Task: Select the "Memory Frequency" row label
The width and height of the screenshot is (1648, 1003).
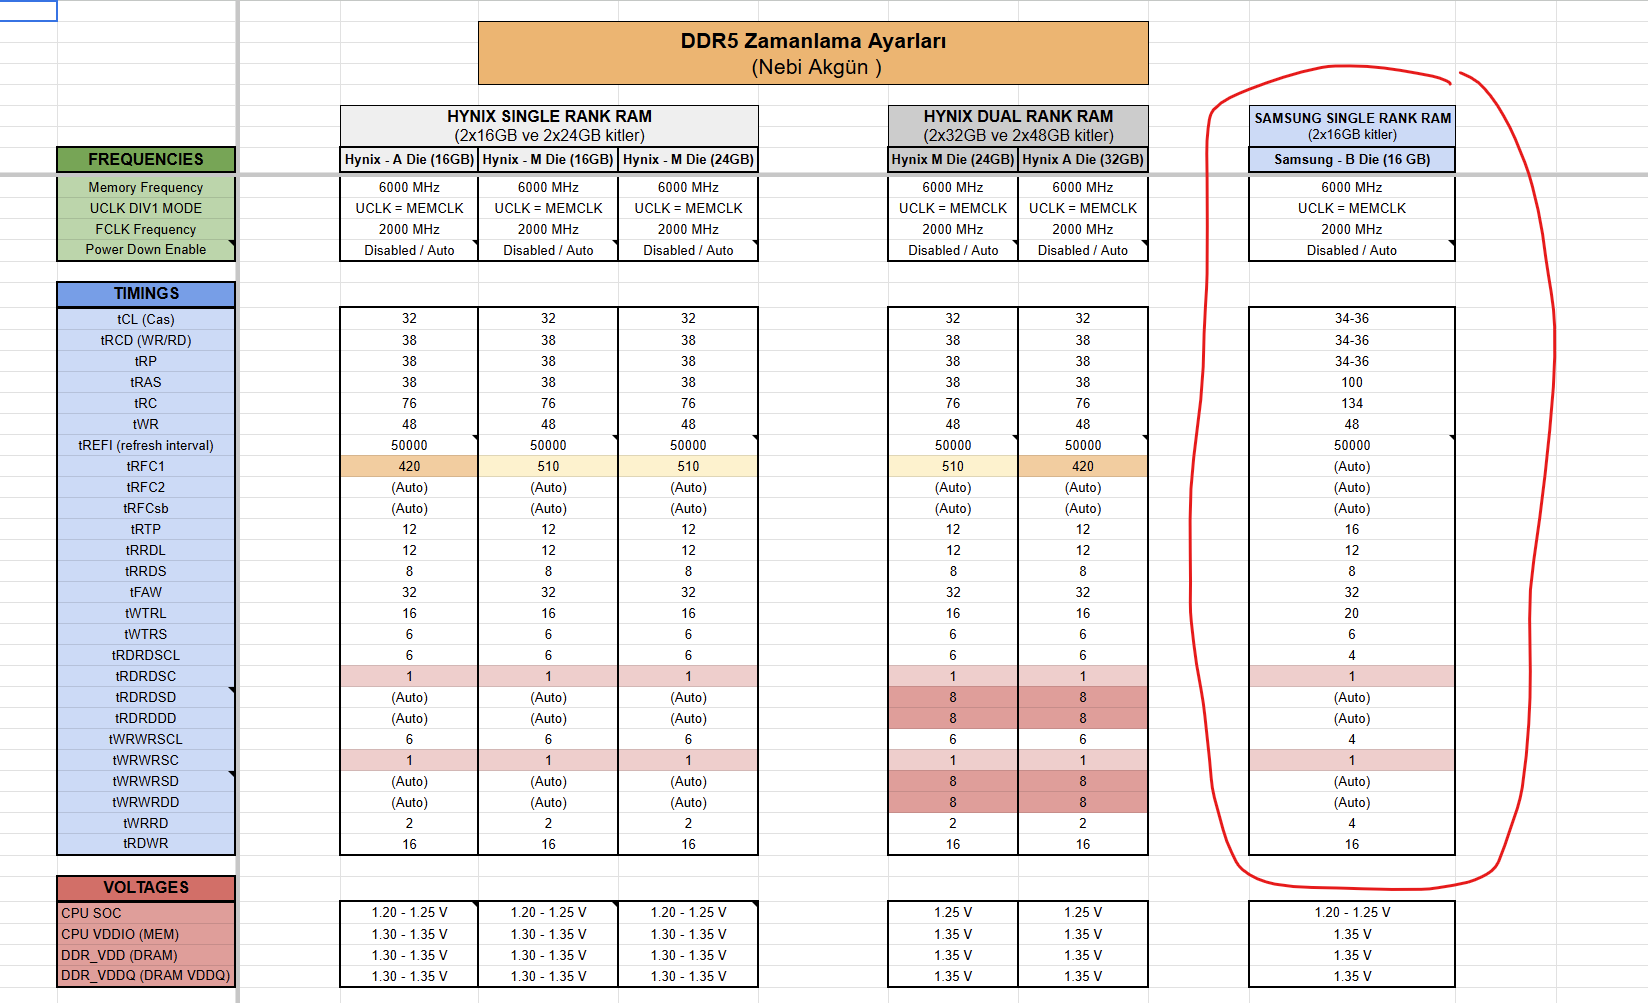Action: (x=146, y=187)
